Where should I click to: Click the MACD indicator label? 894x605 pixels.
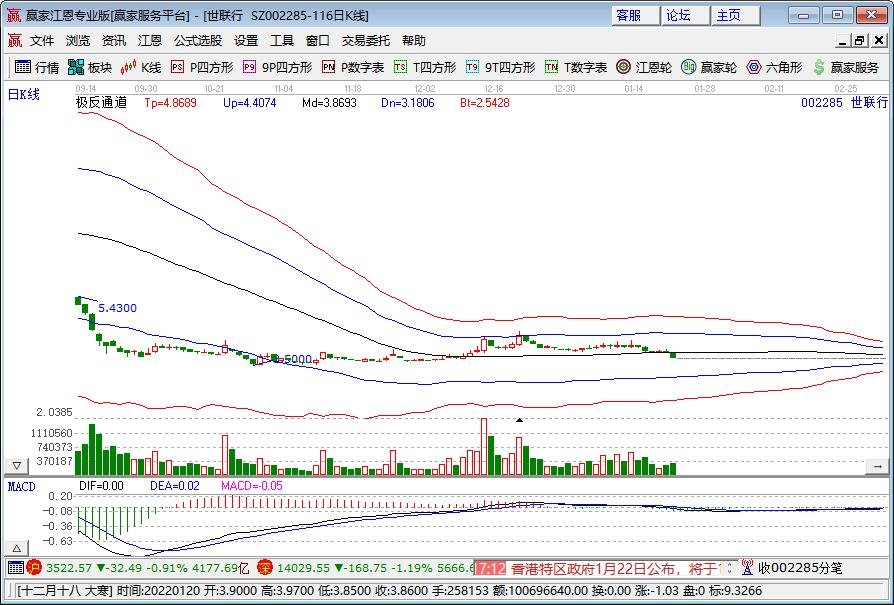(21, 486)
